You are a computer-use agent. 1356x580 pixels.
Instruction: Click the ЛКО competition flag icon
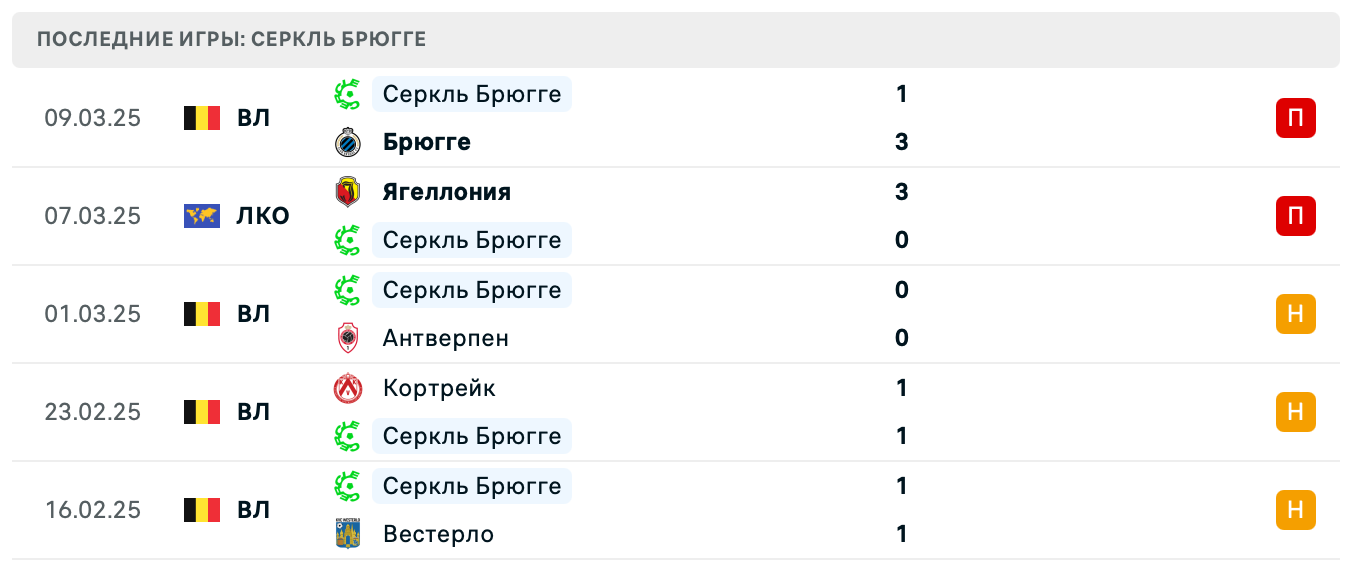[x=201, y=215]
